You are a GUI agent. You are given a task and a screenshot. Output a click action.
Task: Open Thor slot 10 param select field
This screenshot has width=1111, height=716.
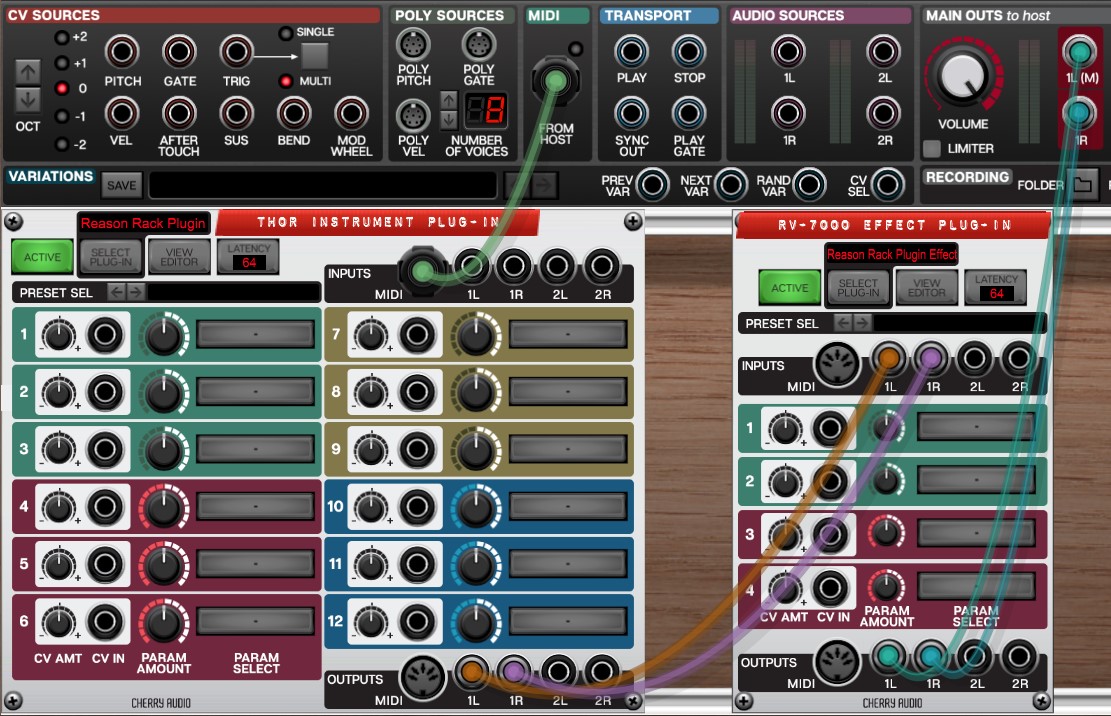(x=568, y=506)
